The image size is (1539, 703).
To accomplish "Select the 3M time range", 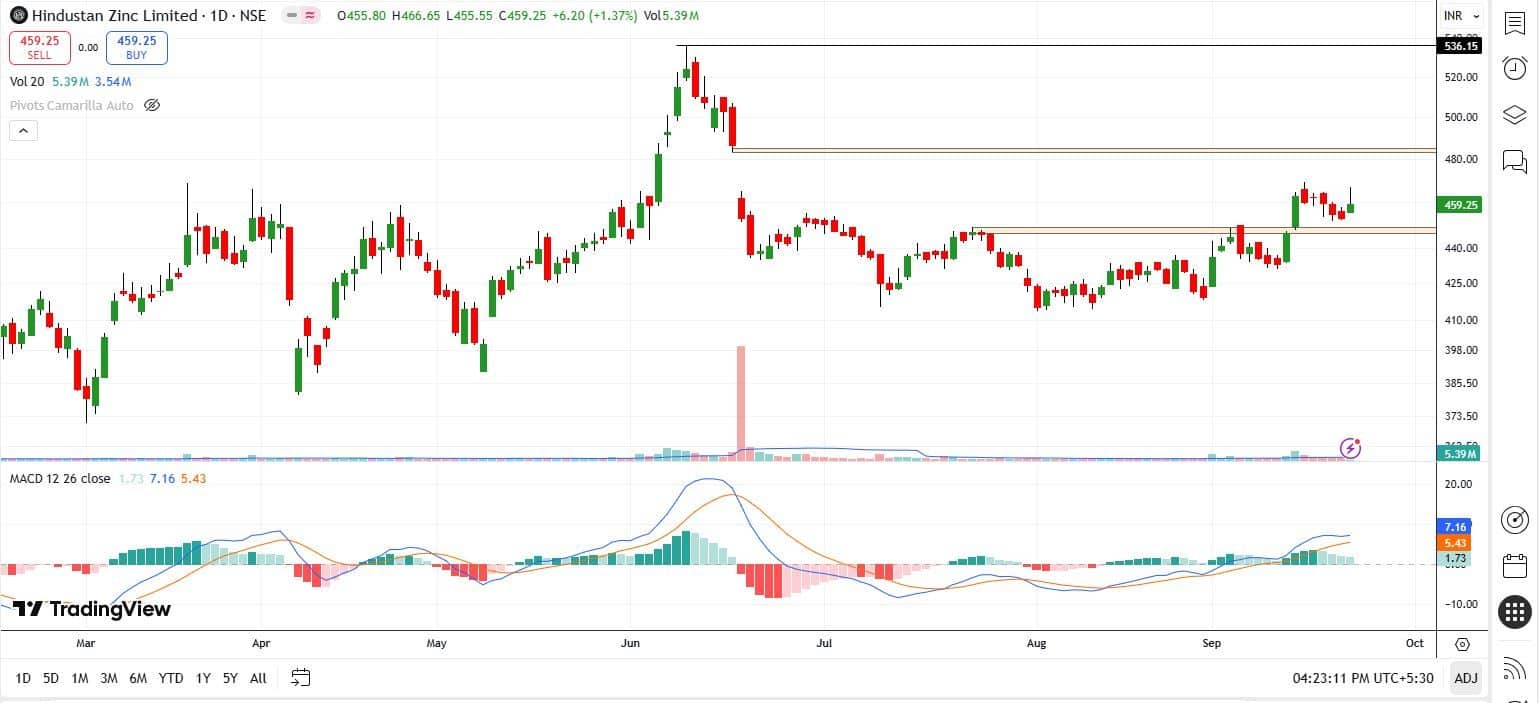I will coord(109,678).
